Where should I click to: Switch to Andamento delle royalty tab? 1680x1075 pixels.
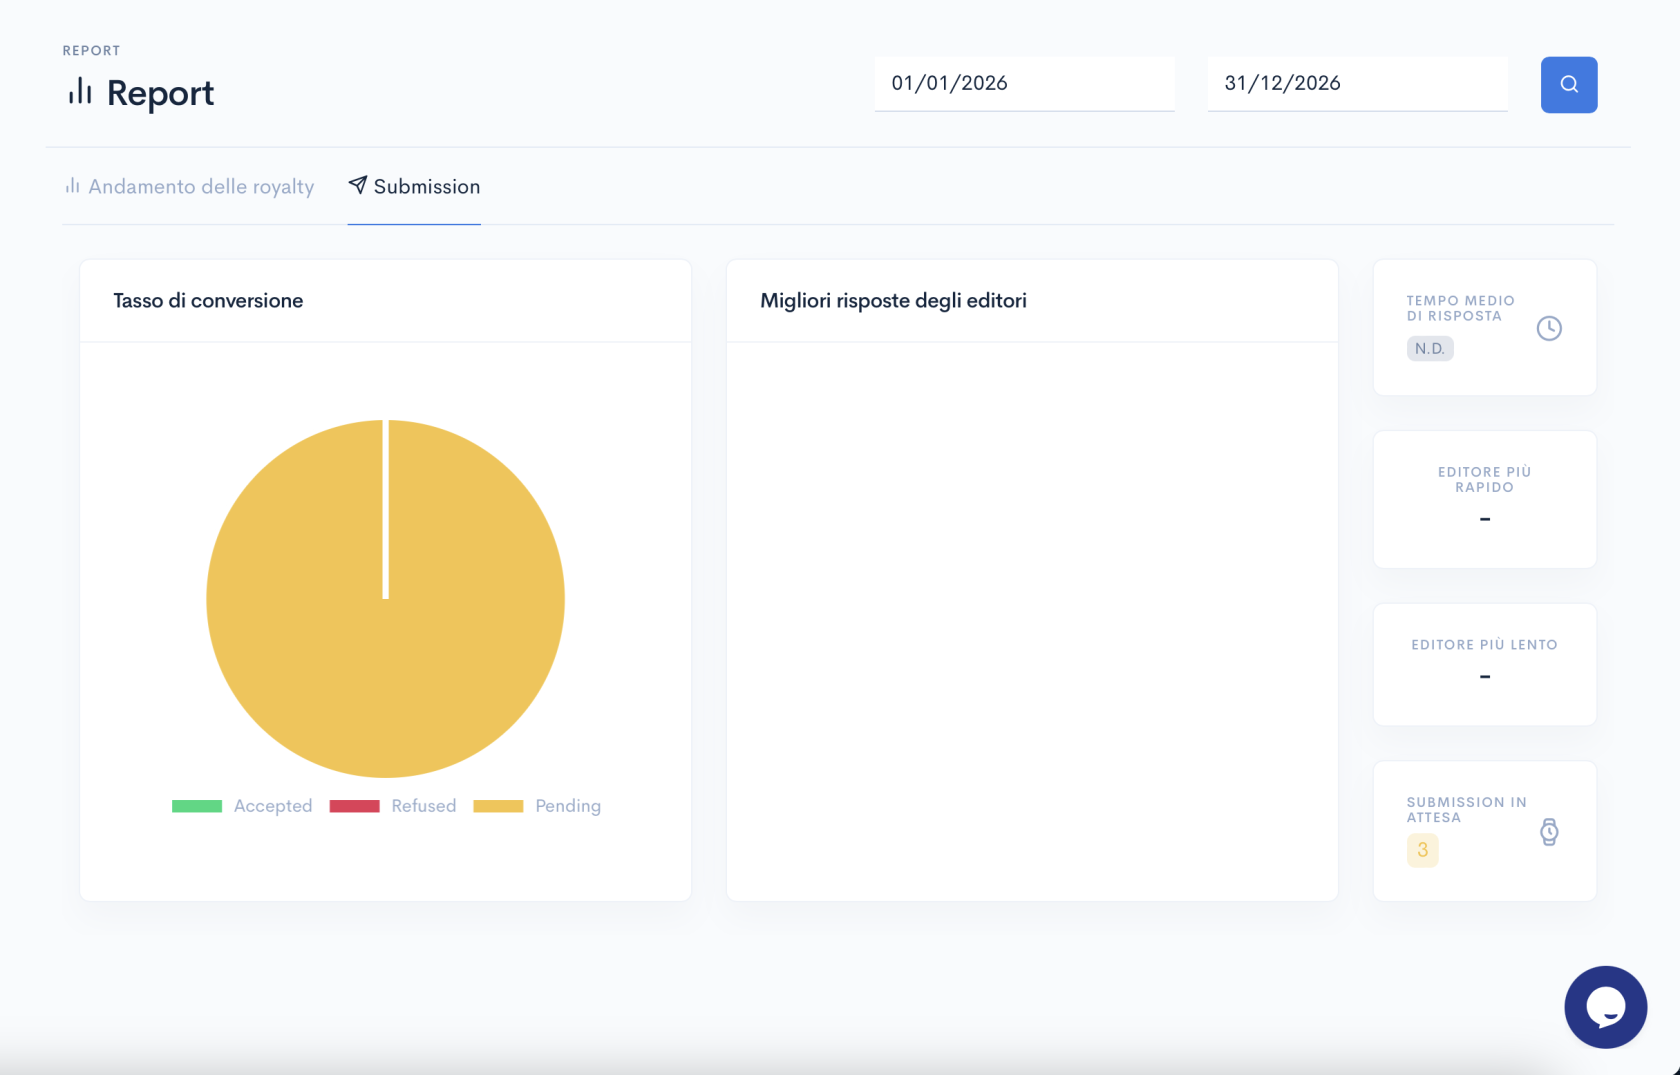pyautogui.click(x=189, y=187)
